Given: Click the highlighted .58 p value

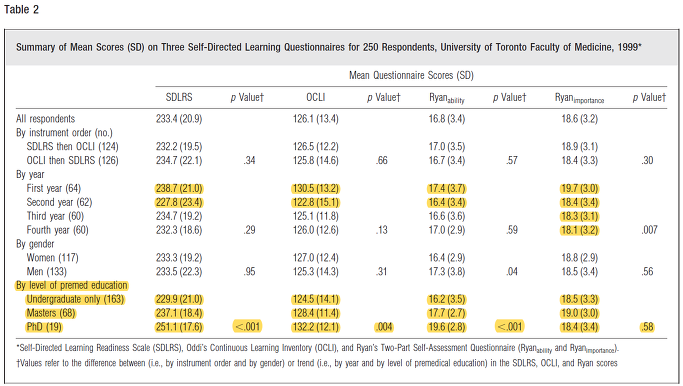Looking at the screenshot, I should 648,327.
